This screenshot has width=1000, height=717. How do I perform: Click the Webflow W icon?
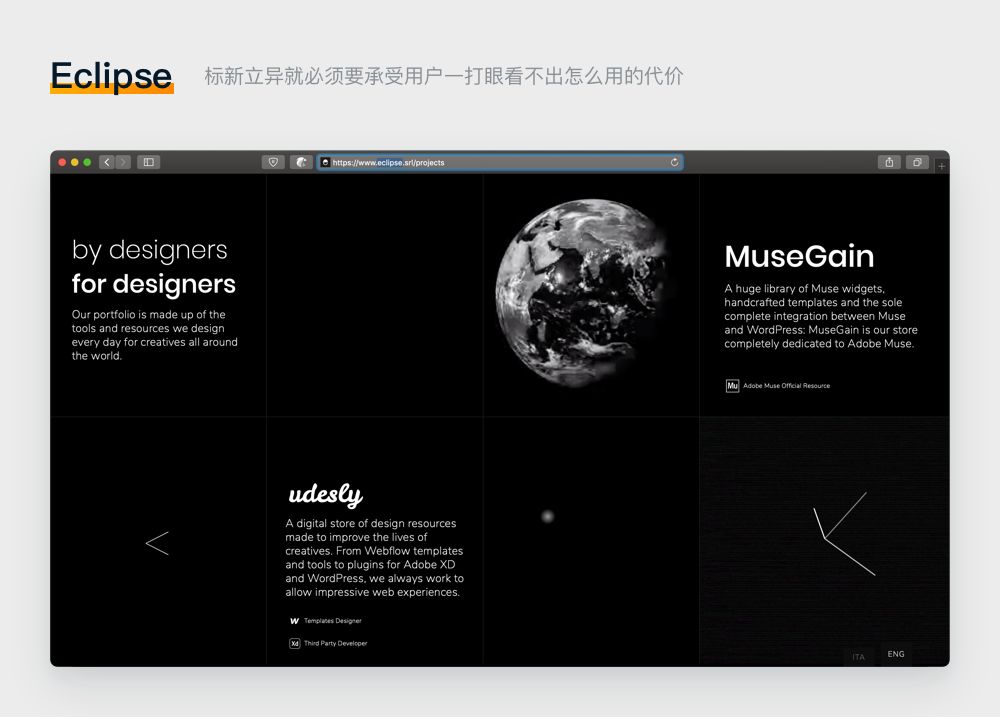(x=295, y=621)
